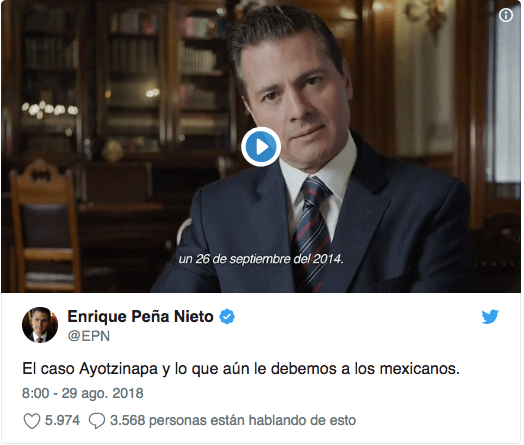Click the blue verified badge
The height and width of the screenshot is (445, 524).
[x=227, y=317]
